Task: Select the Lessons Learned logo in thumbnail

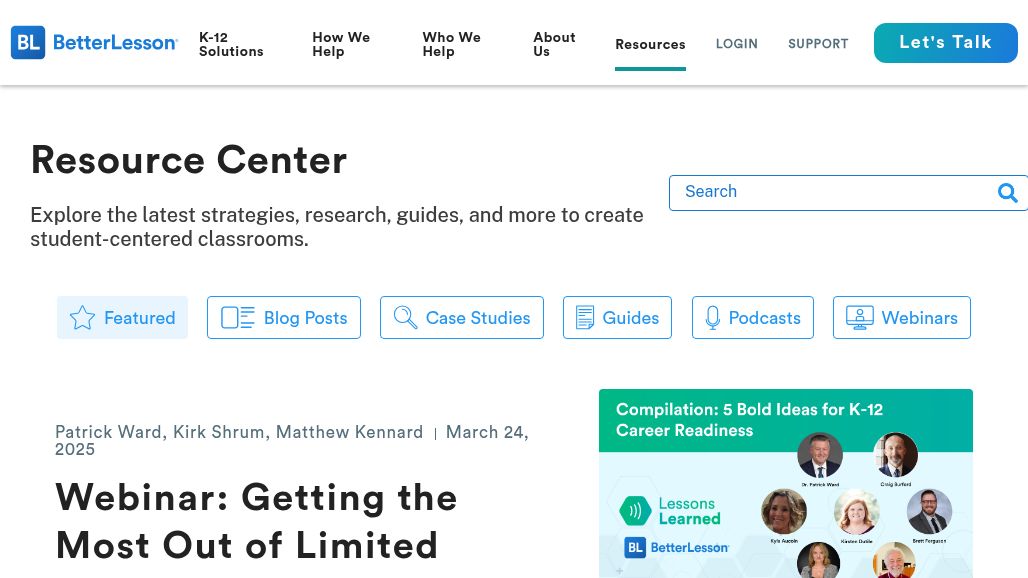Action: pyautogui.click(x=670, y=511)
